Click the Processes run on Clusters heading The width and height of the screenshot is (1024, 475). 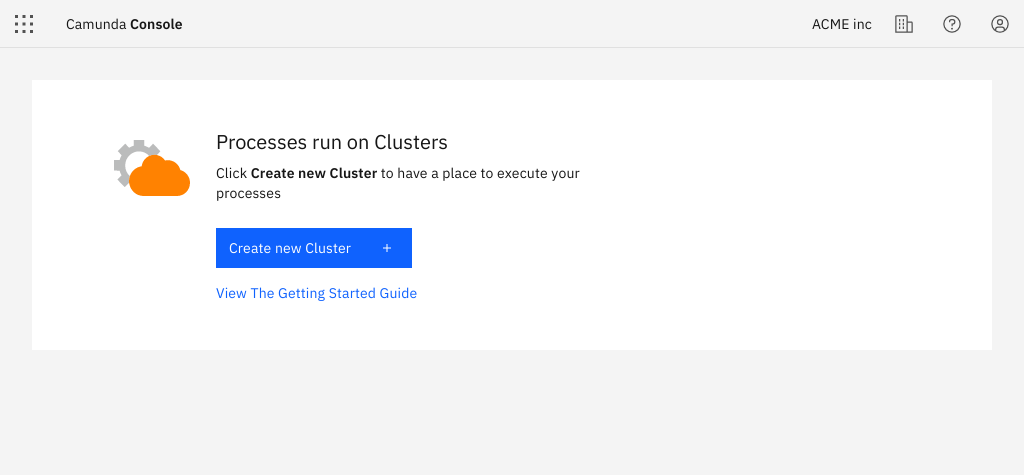pyautogui.click(x=331, y=142)
